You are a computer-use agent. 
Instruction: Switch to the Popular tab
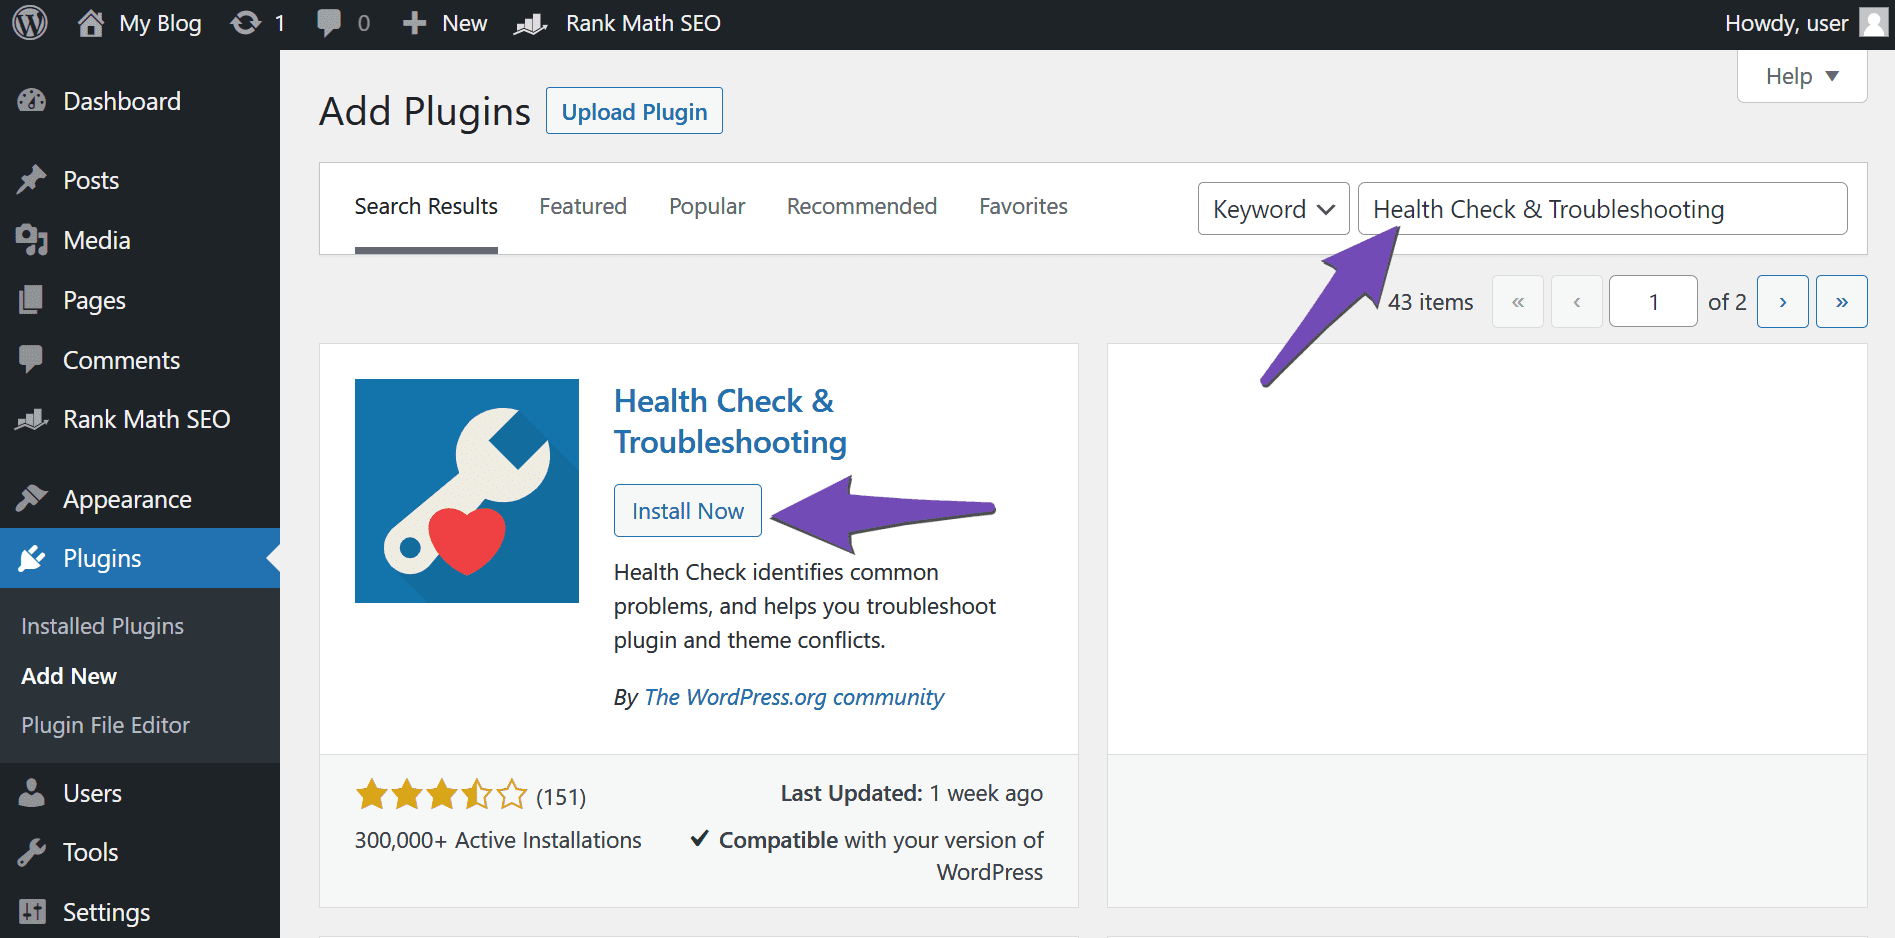pos(707,207)
